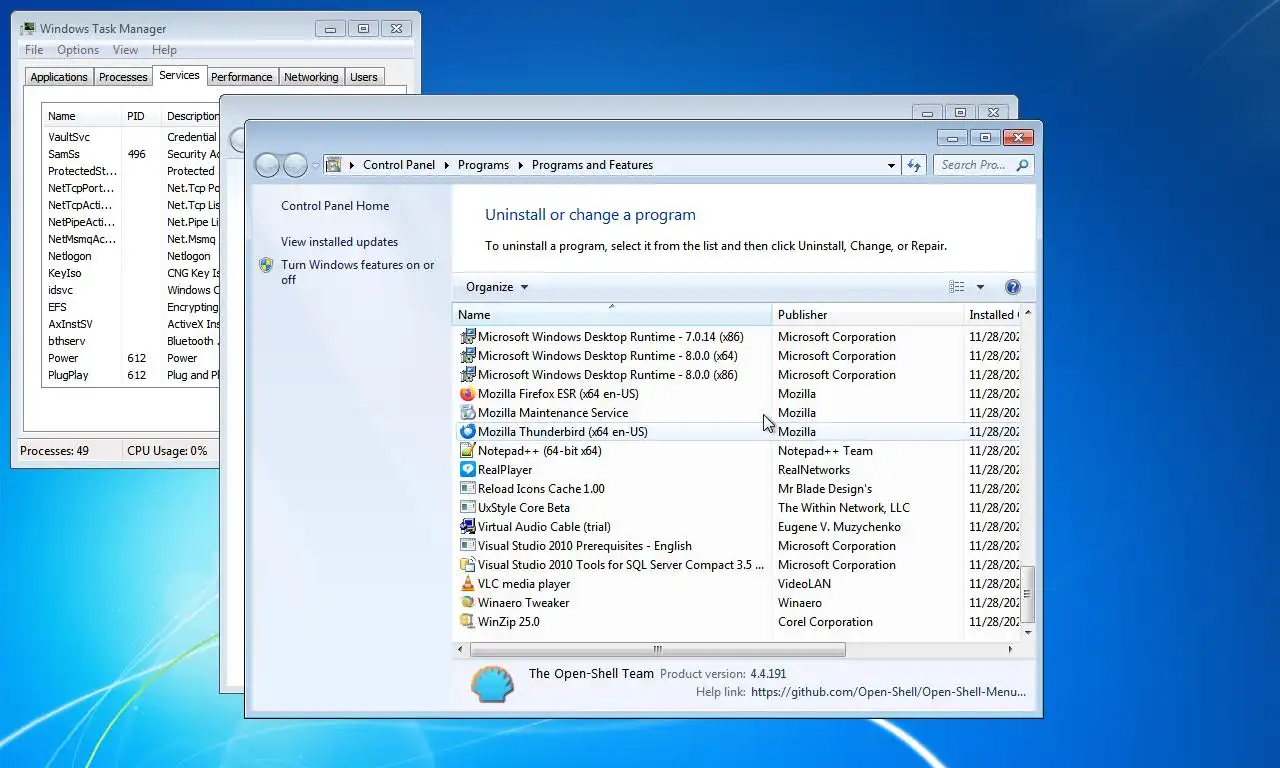Click the refresh button beside address bar
The height and width of the screenshot is (768, 1280).
pos(914,165)
